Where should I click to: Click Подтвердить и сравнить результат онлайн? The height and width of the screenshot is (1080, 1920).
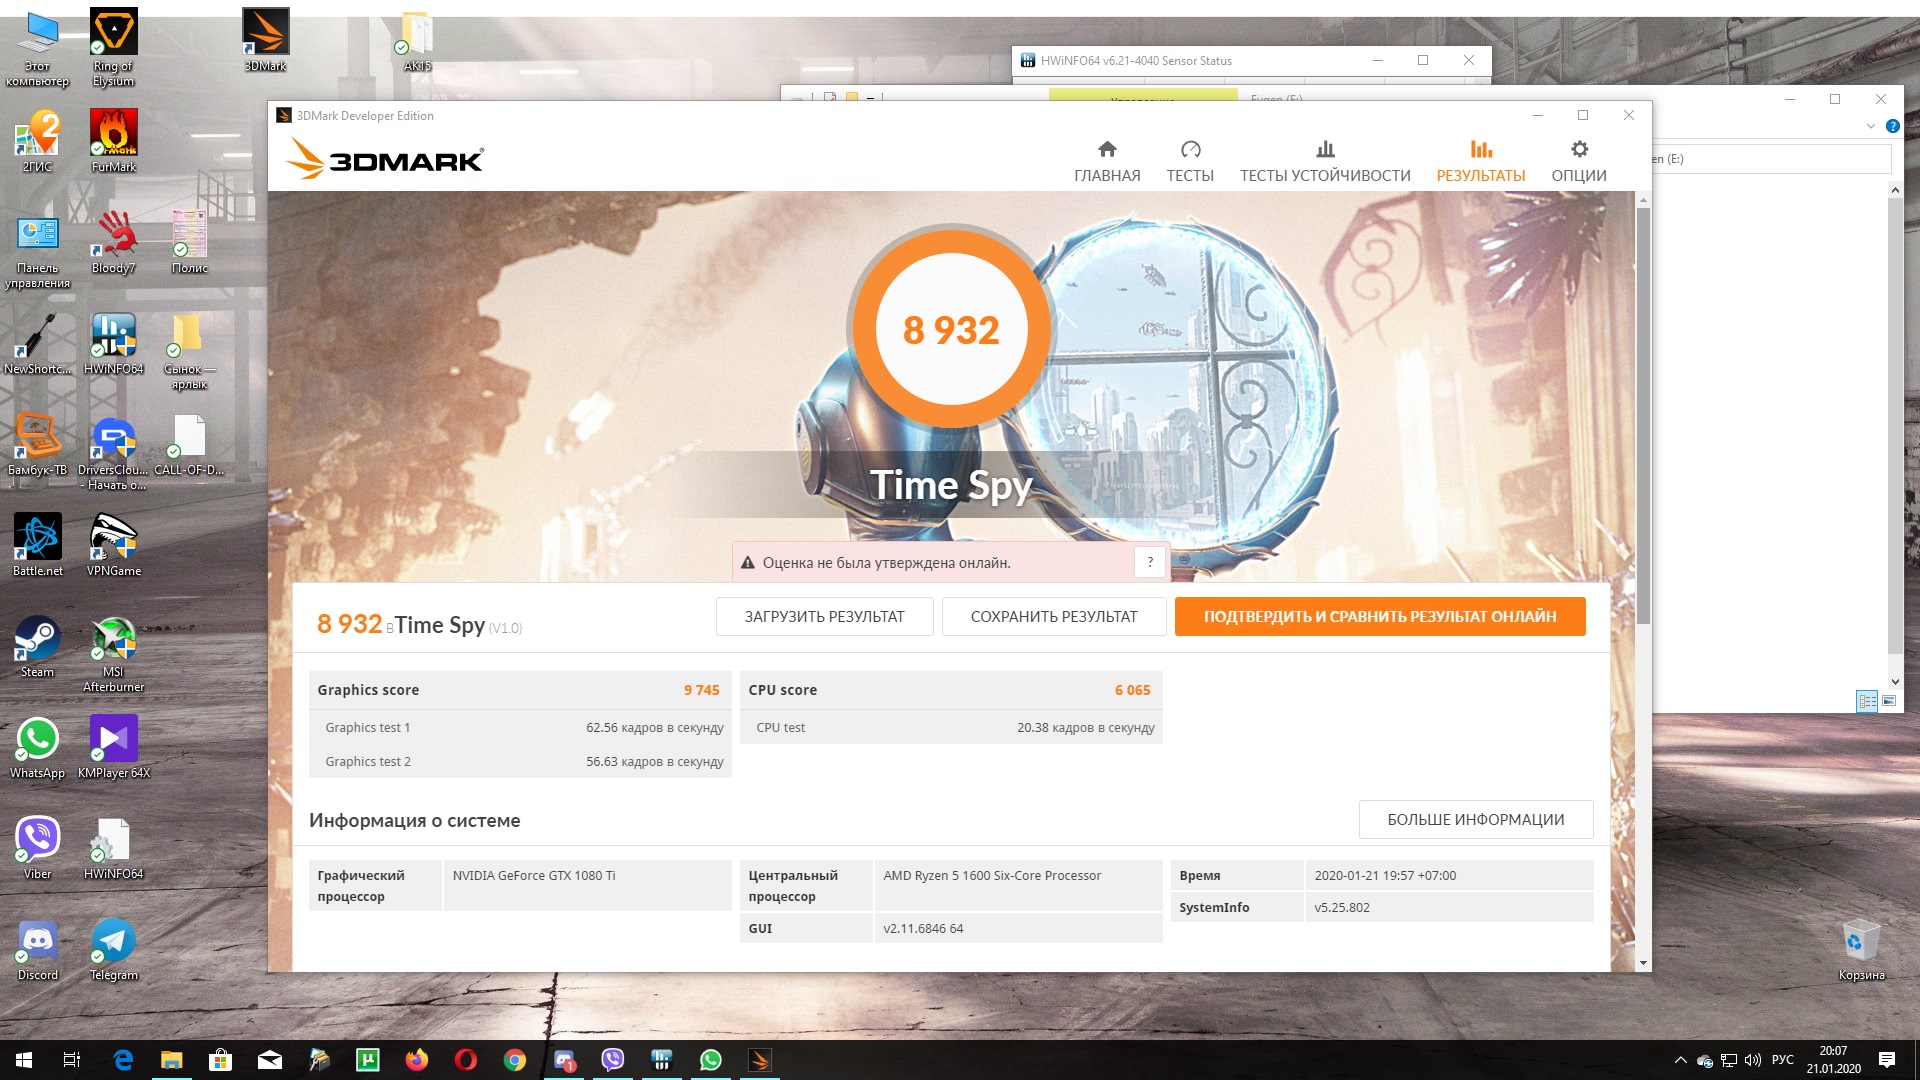point(1380,617)
